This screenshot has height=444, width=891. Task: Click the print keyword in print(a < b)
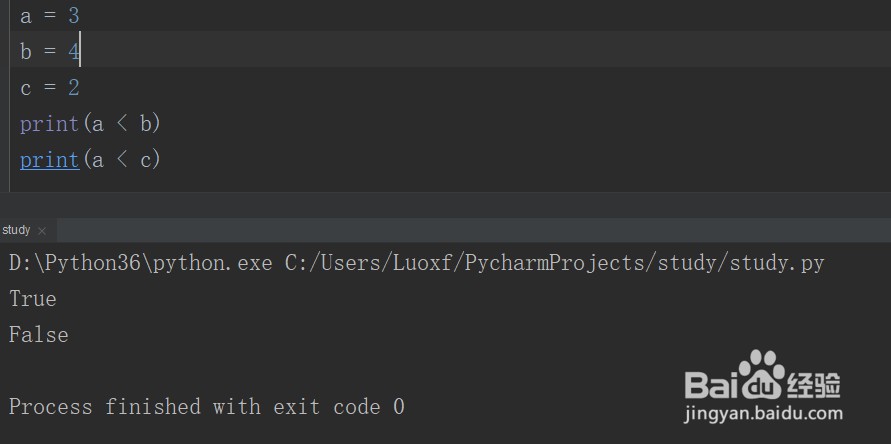49,124
